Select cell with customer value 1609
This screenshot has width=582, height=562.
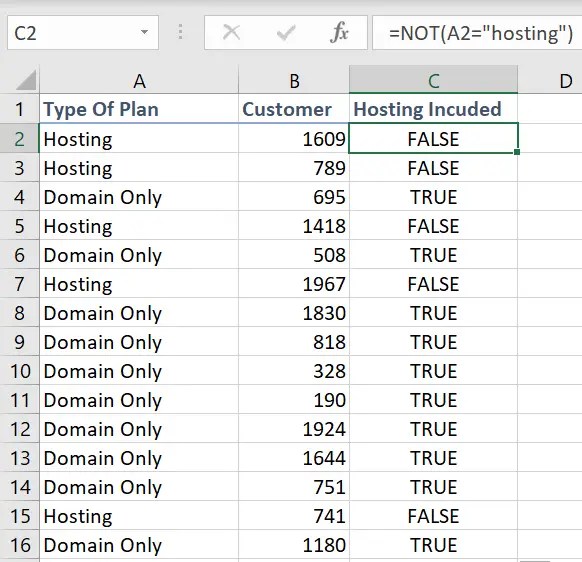(294, 138)
